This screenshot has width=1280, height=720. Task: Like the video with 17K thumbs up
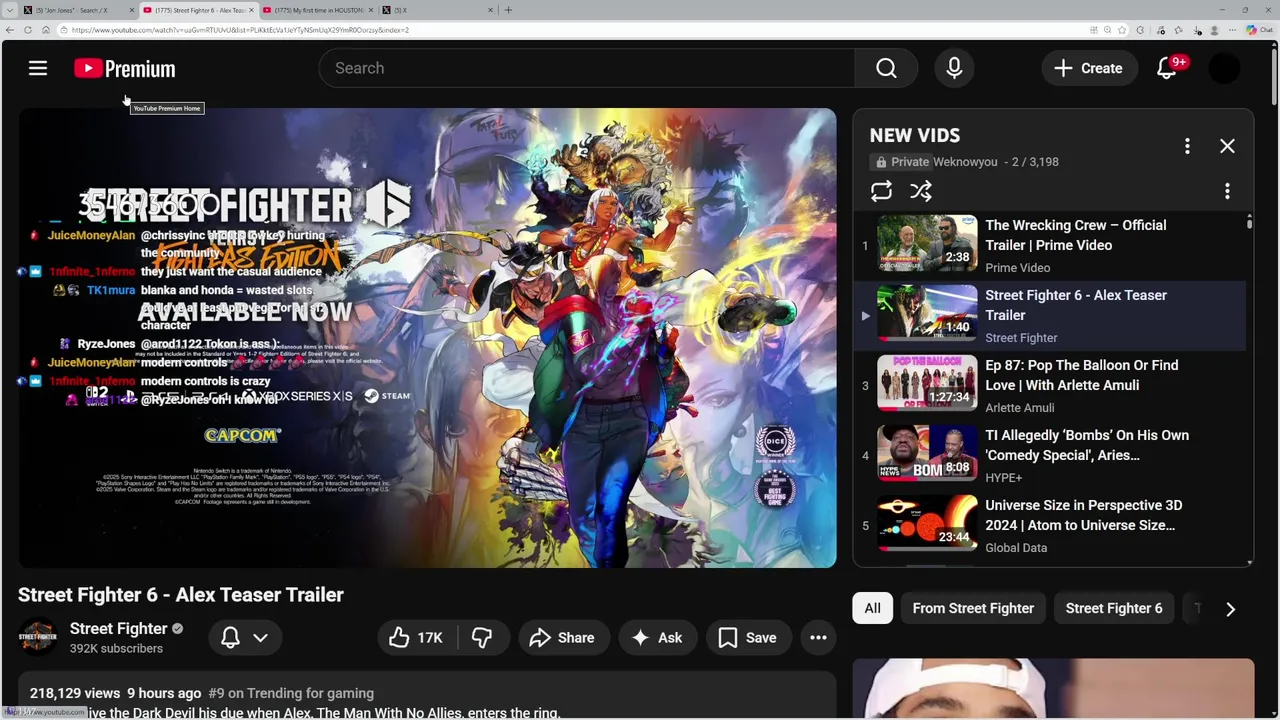(417, 637)
